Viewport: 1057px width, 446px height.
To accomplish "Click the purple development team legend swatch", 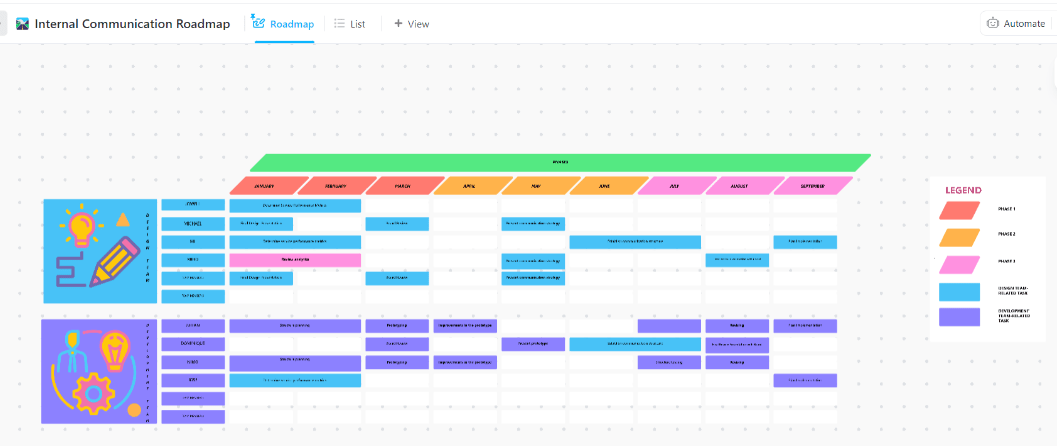I will [x=959, y=317].
